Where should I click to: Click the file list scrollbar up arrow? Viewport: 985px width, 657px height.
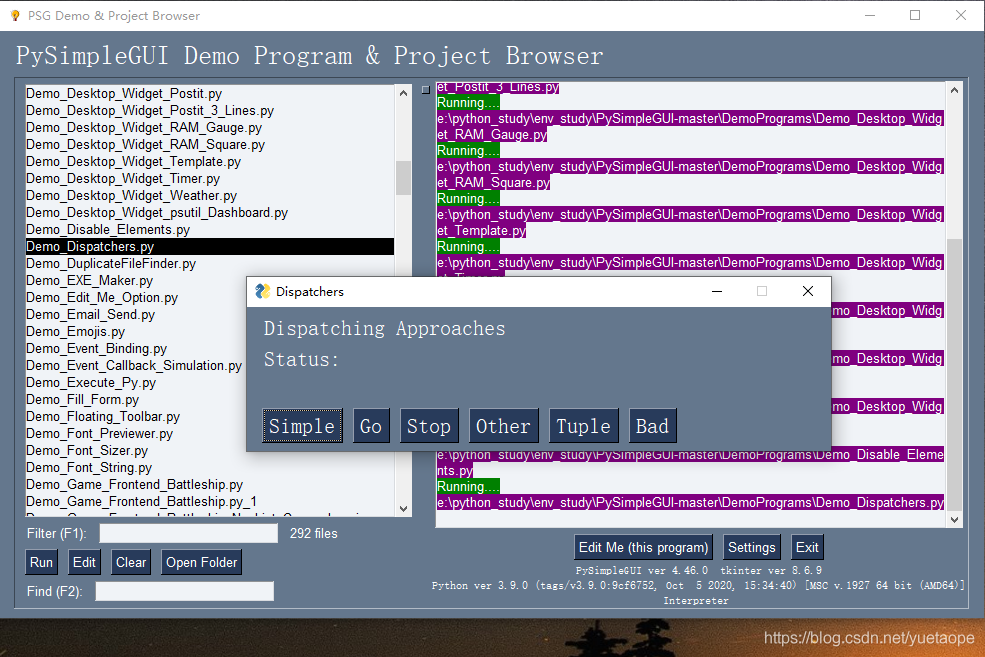403,93
